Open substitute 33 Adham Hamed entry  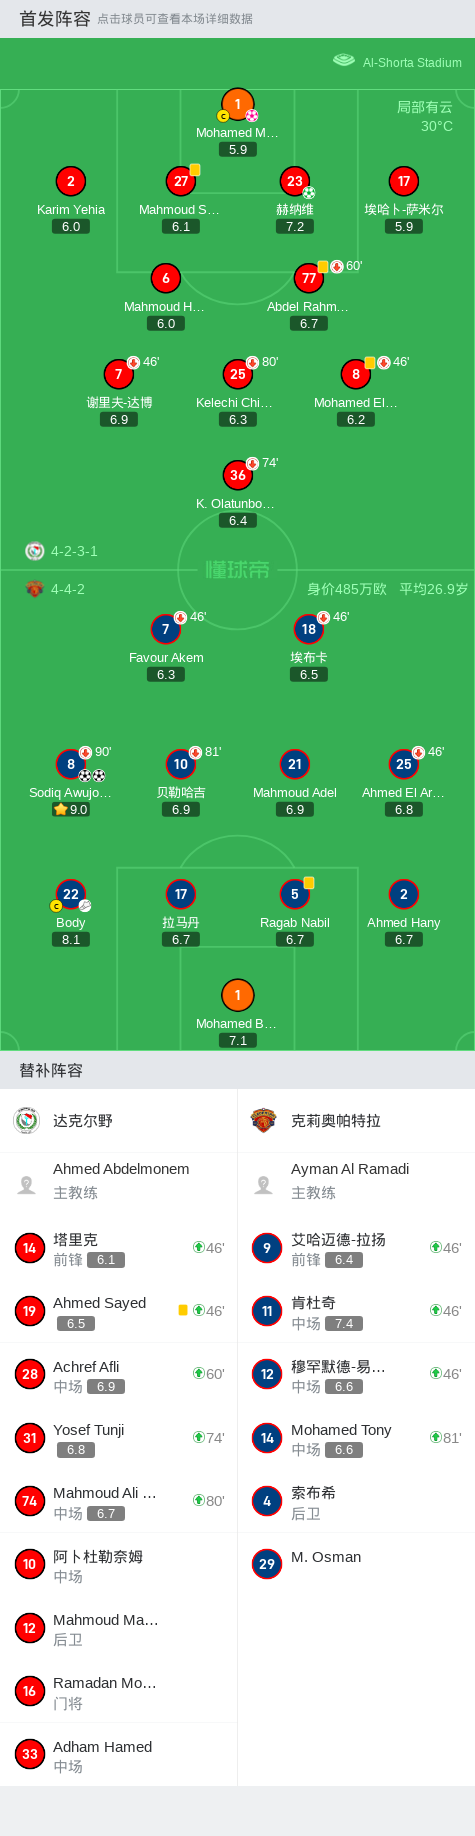tap(119, 1754)
